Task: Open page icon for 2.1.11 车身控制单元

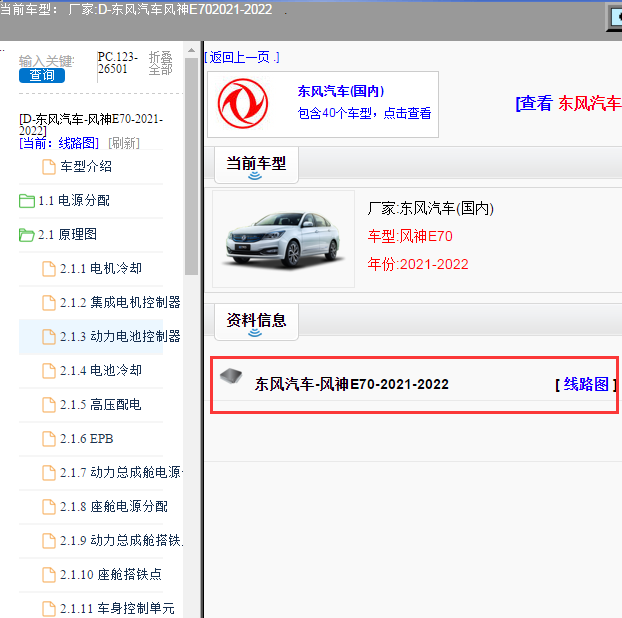Action: (x=49, y=609)
